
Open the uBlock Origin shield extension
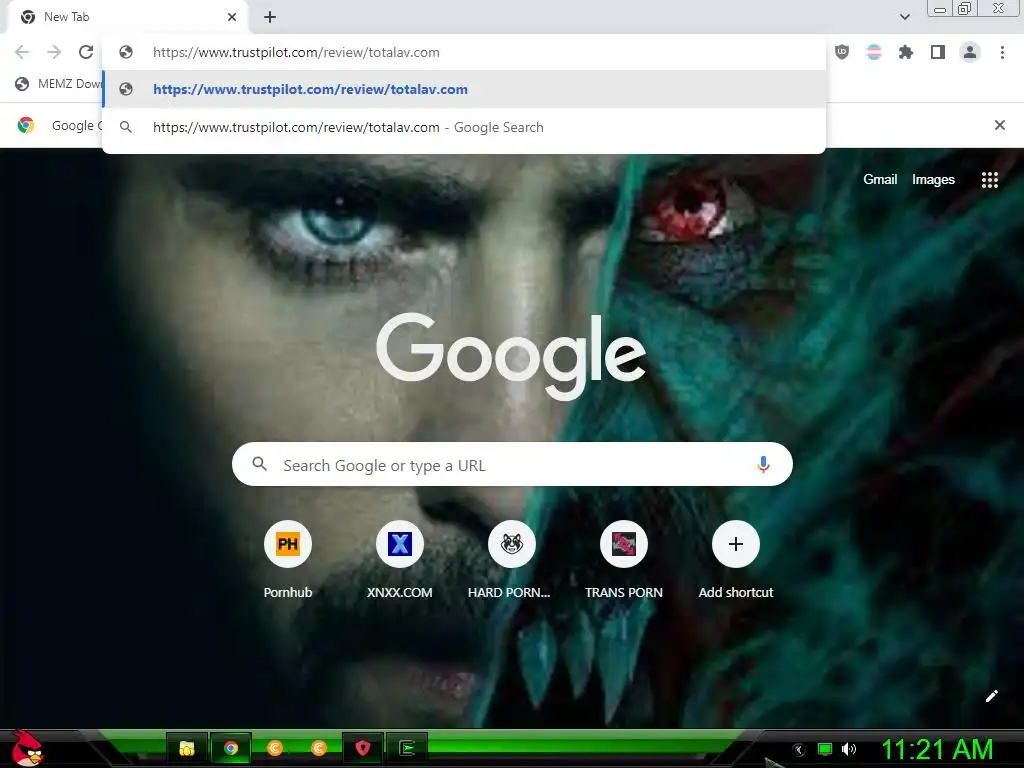pyautogui.click(x=842, y=52)
